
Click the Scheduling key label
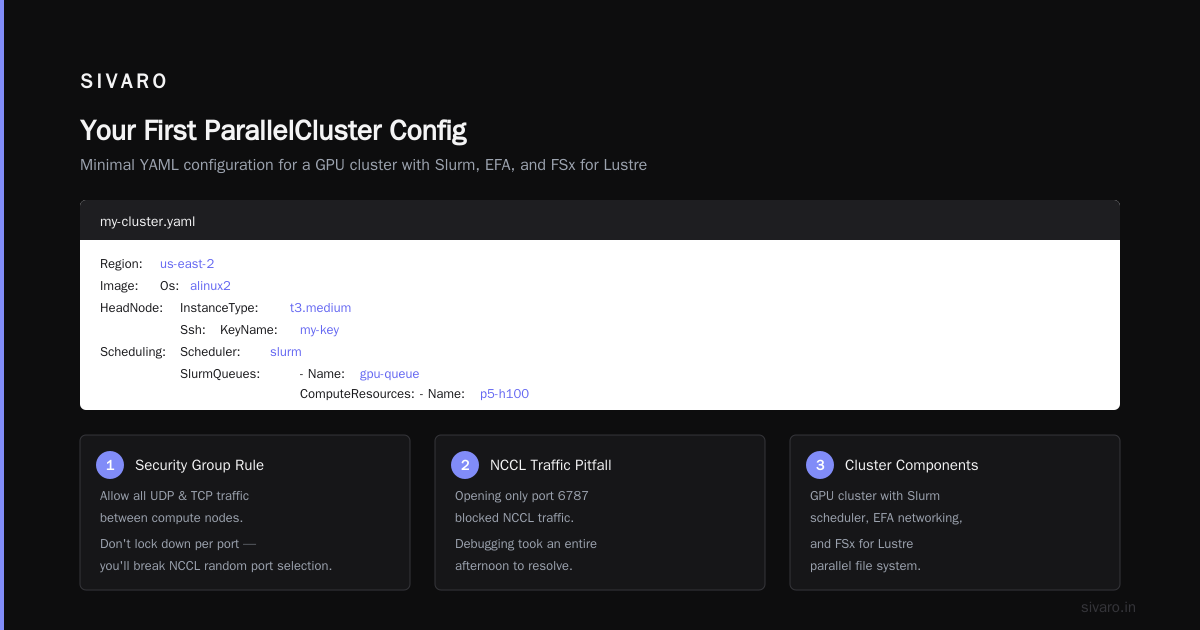tap(133, 352)
